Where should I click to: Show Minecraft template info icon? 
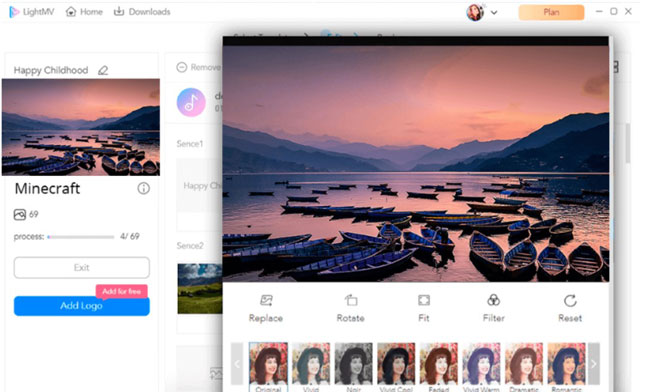143,189
